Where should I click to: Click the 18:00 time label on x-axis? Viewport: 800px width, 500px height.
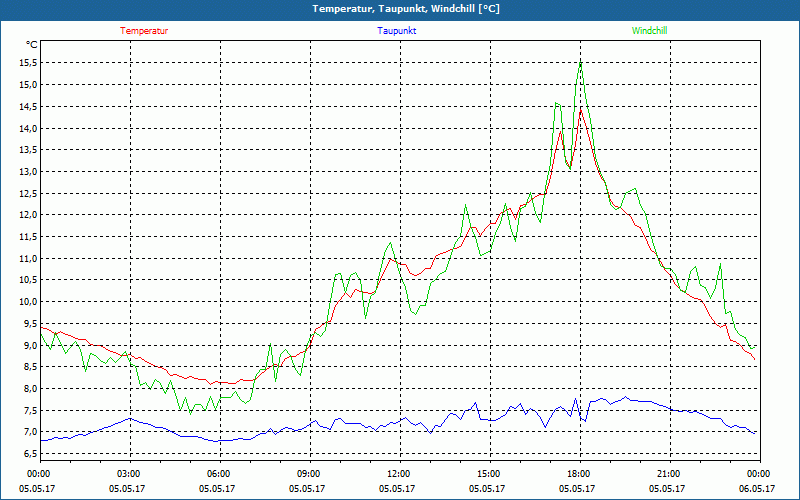581,474
